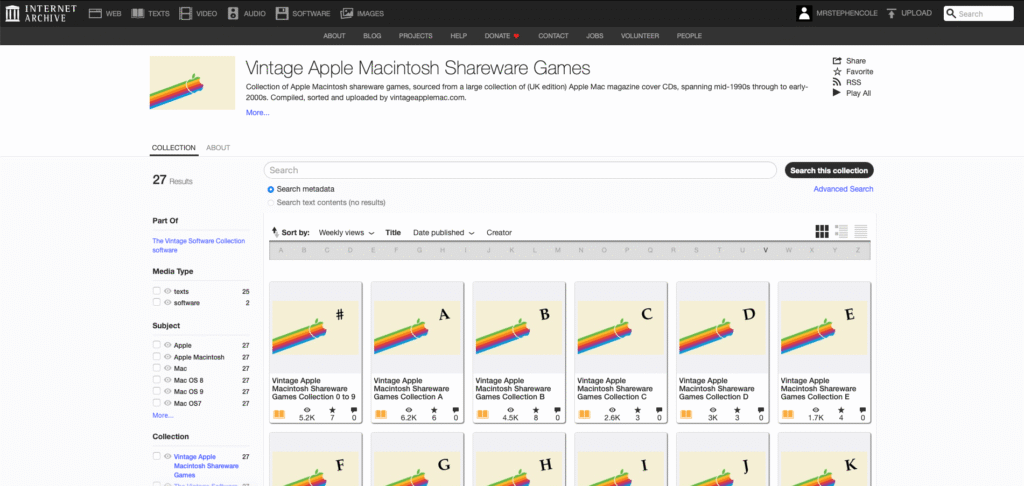Image resolution: width=1024 pixels, height=486 pixels.
Task: Open the collection rainbow Apple logo image
Action: [x=192, y=82]
